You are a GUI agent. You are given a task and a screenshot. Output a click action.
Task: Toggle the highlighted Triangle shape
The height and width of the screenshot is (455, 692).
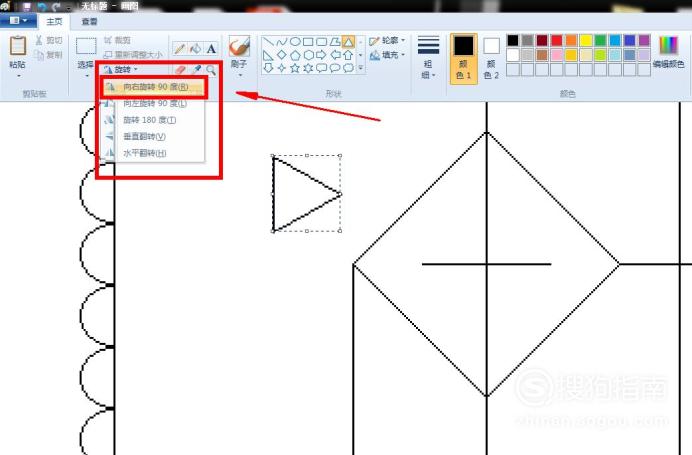(348, 42)
